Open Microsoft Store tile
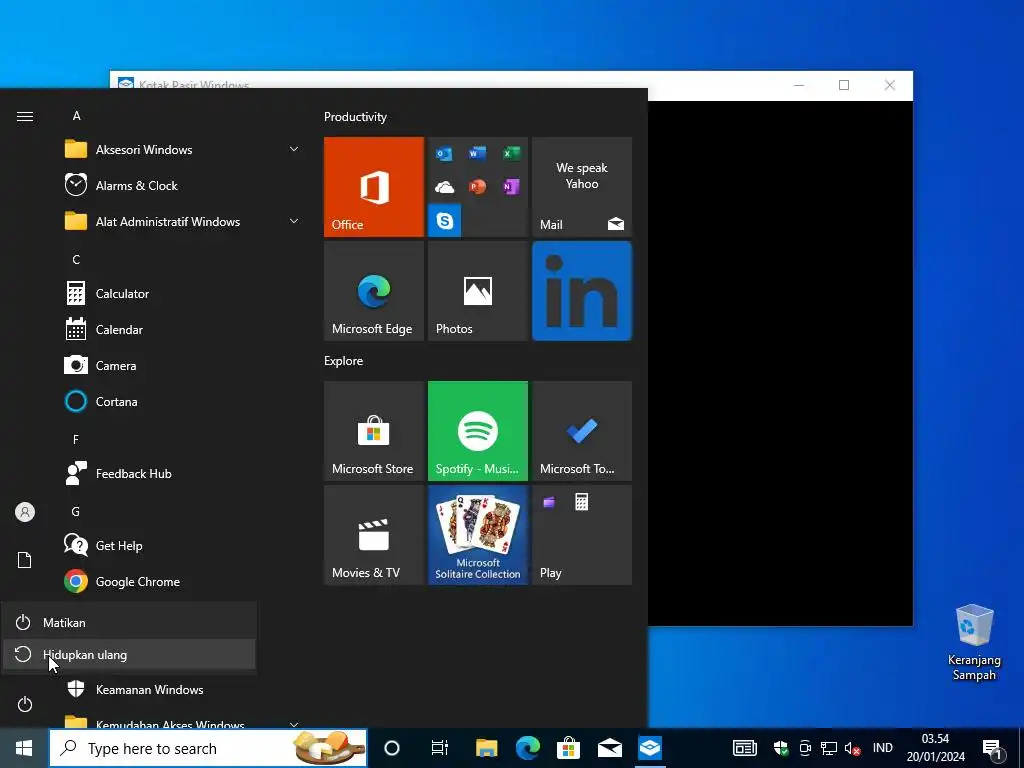Image resolution: width=1024 pixels, height=768 pixels. [x=374, y=431]
